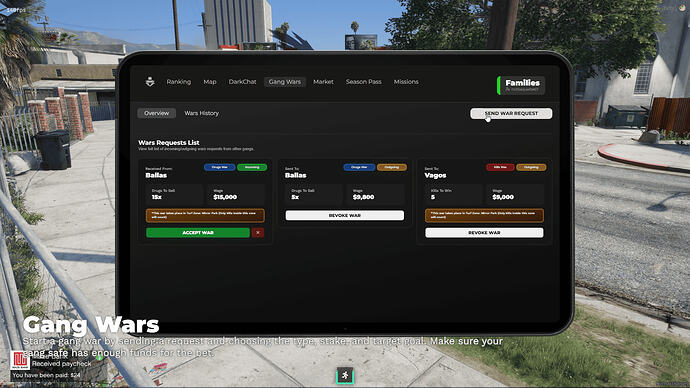Click the $9,000 wage value
This screenshot has height=388, width=690.
(x=503, y=197)
